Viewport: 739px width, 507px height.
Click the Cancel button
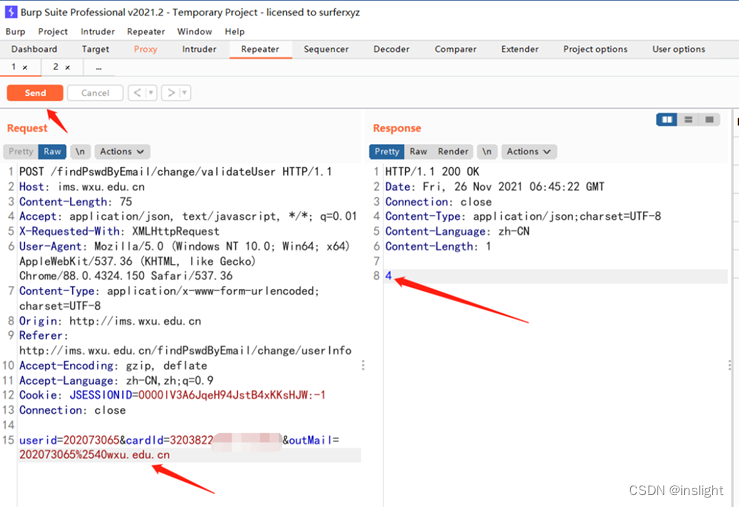(x=95, y=93)
